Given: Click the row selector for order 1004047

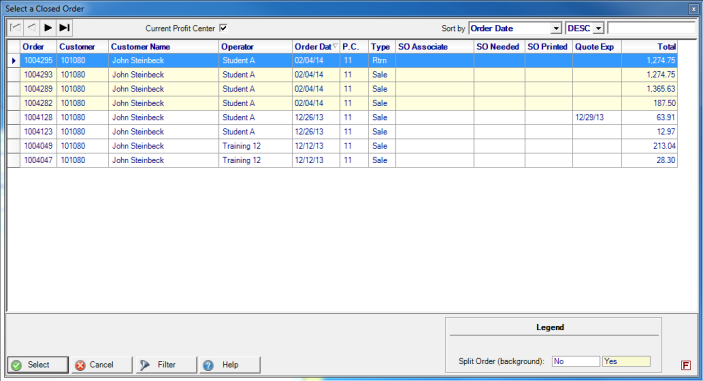Looking at the screenshot, I should (x=13, y=160).
